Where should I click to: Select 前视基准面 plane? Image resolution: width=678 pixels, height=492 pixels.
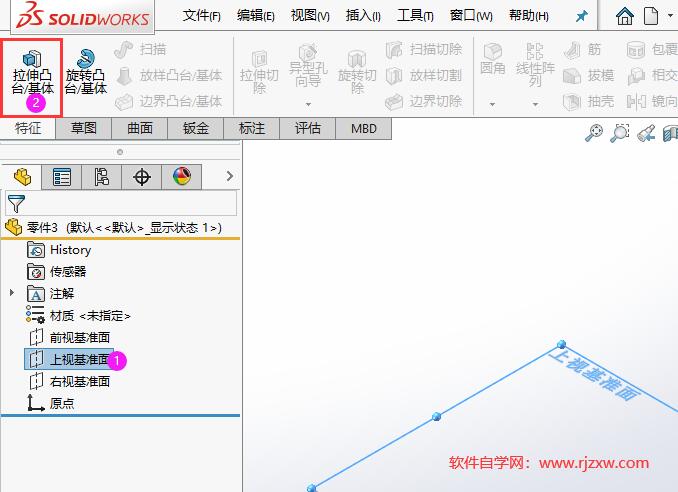click(69, 337)
